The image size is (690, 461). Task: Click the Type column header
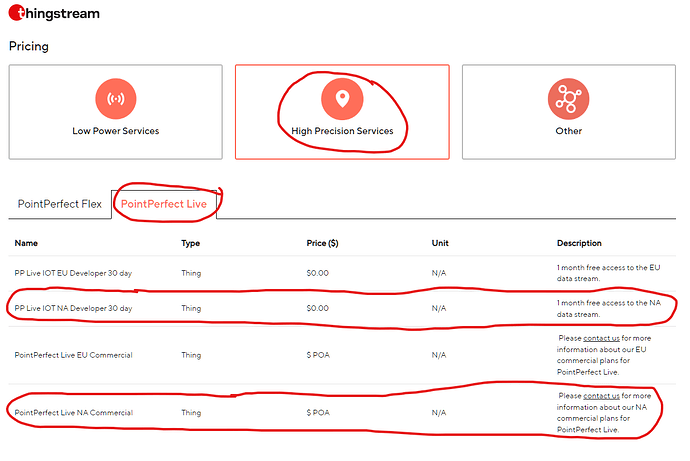191,243
